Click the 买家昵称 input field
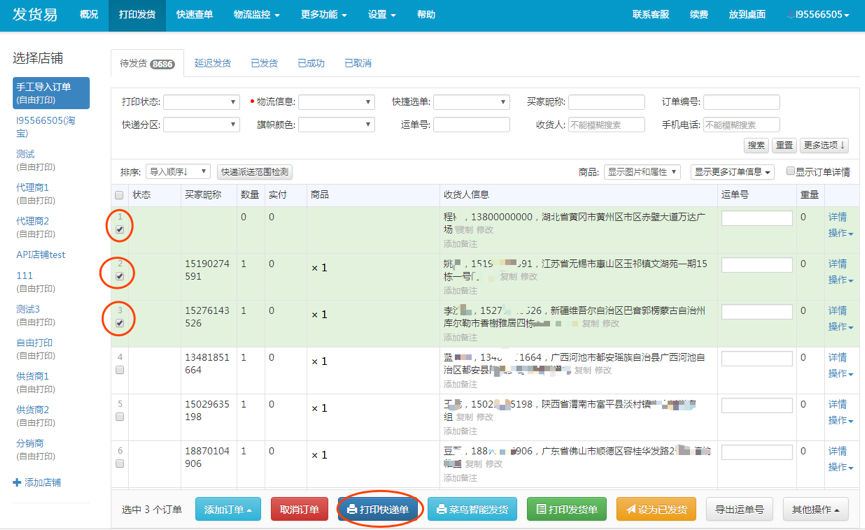Image resolution: width=865 pixels, height=530 pixels. (606, 102)
